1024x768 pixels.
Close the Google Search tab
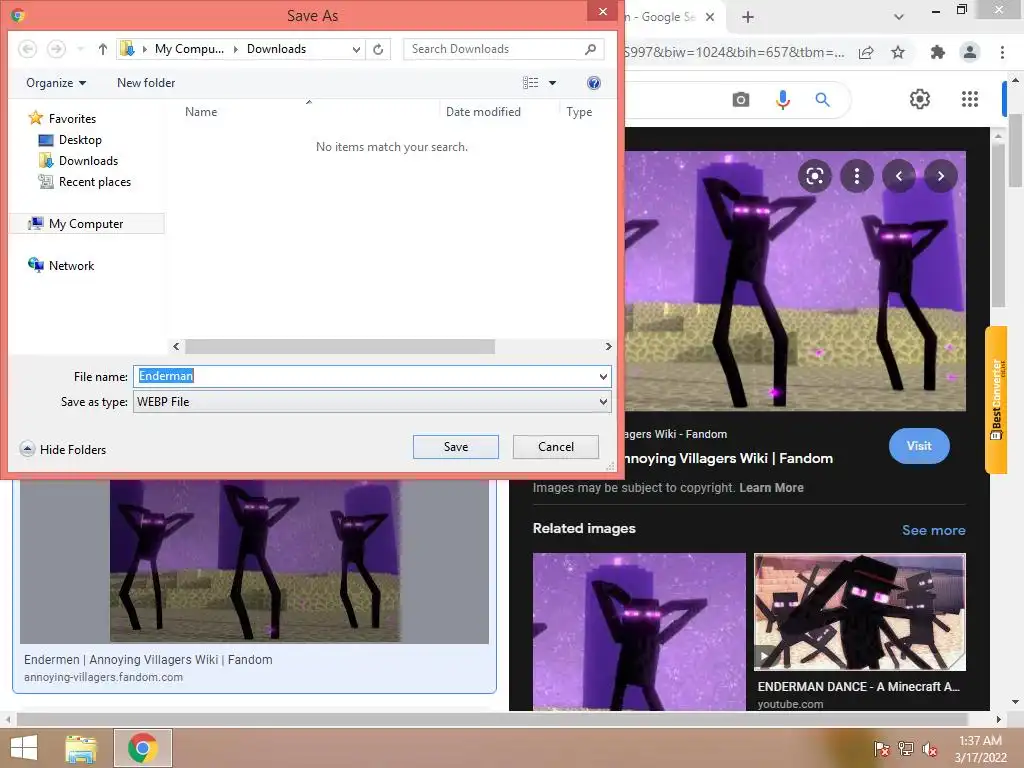click(x=710, y=17)
